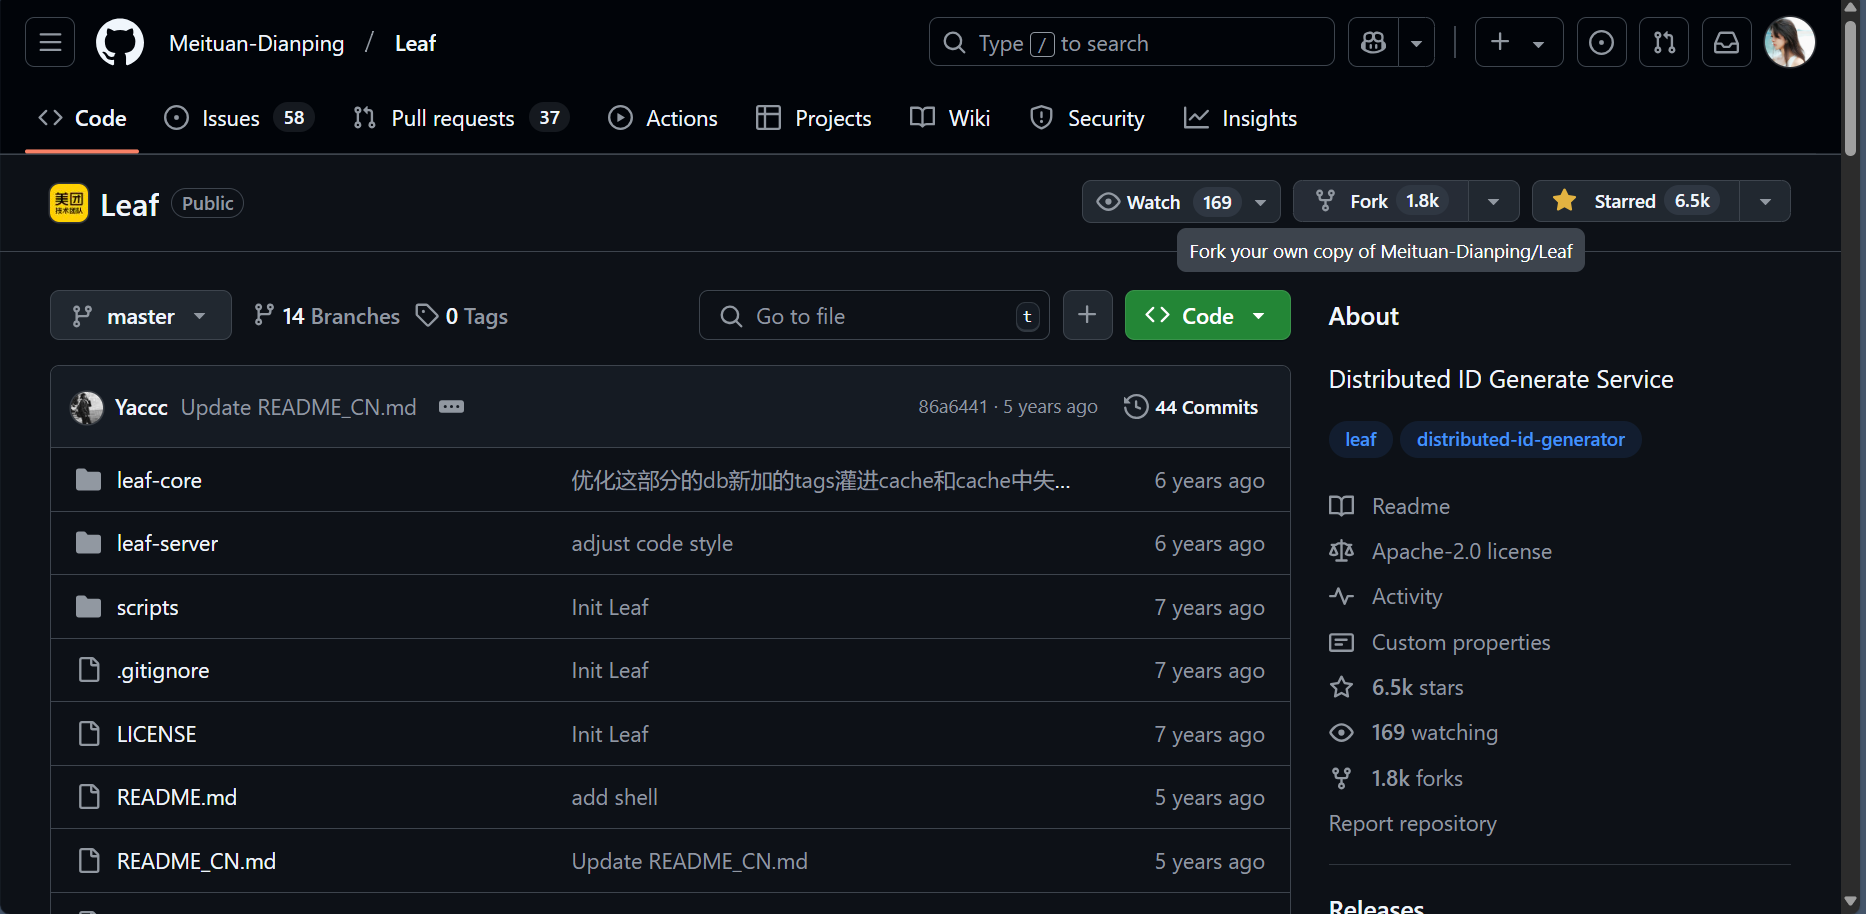The height and width of the screenshot is (914, 1866).
Task: Open the Projects tab
Action: (814, 118)
